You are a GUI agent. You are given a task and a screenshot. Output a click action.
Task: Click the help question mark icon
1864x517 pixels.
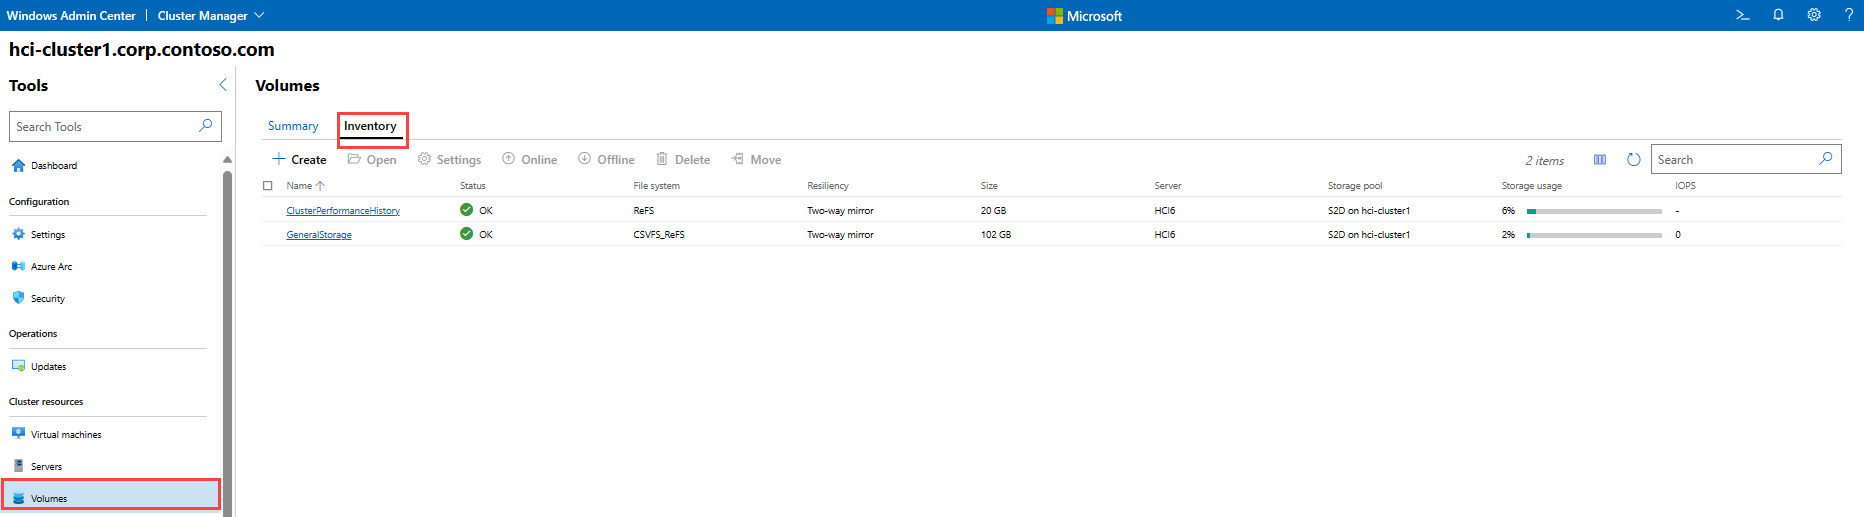click(x=1848, y=15)
